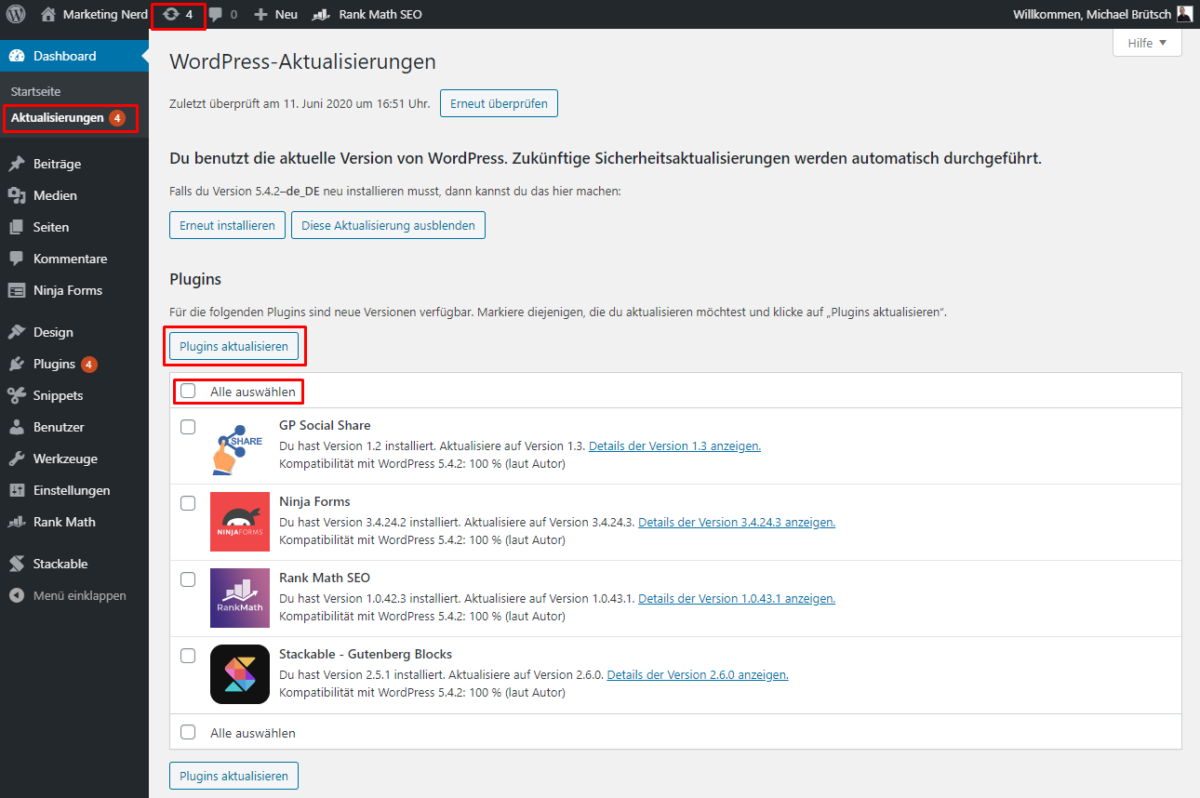Check the bottom Alle auswählen checkbox

(188, 732)
